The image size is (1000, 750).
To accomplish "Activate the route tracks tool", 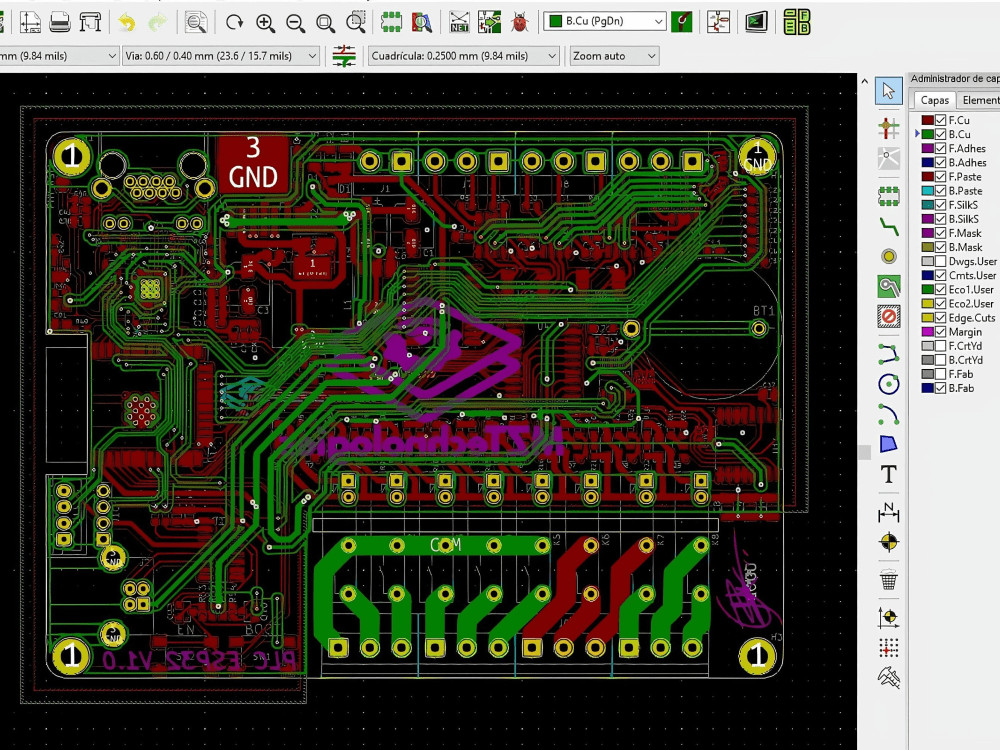I will click(x=887, y=227).
